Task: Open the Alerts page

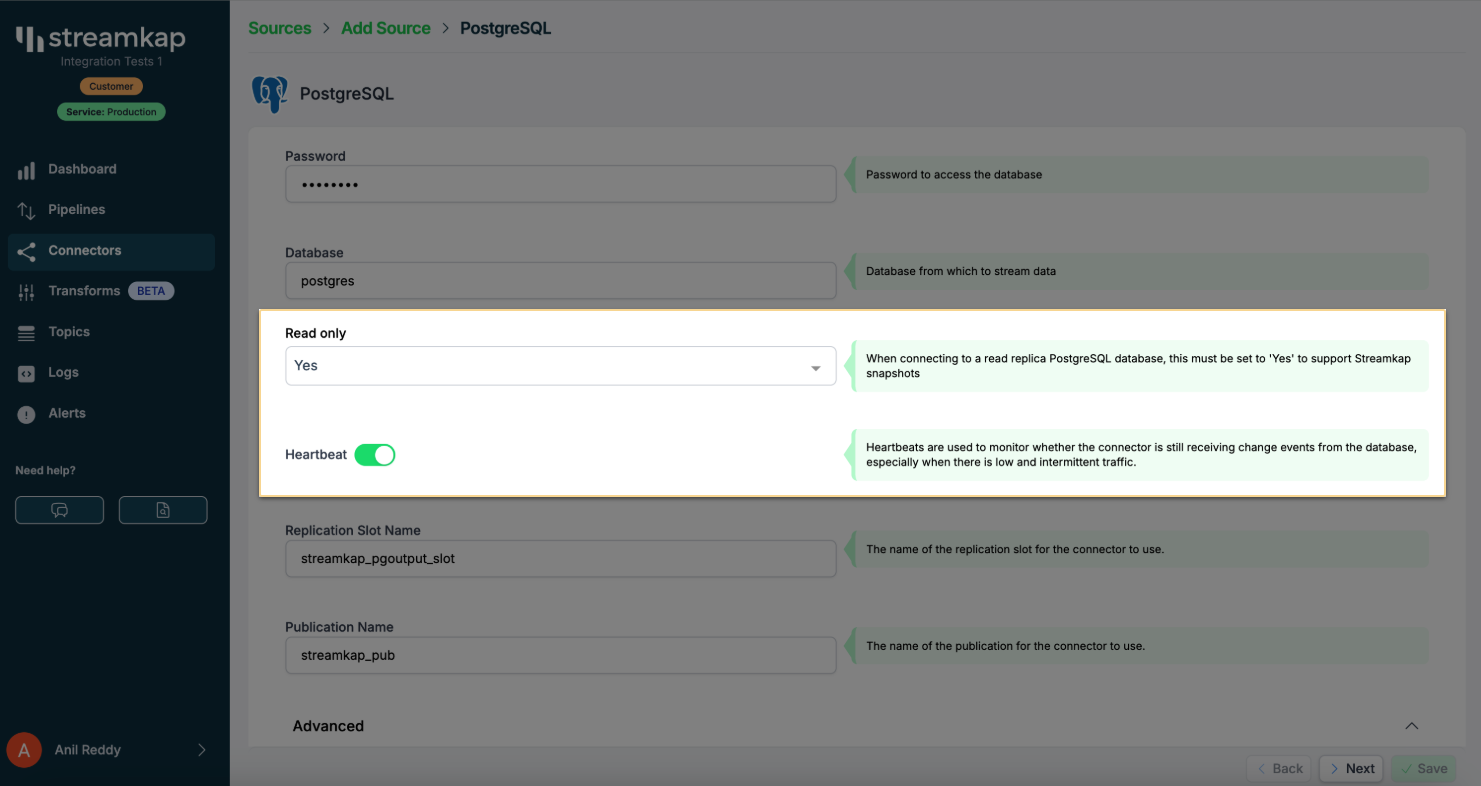Action: pyautogui.click(x=111, y=413)
